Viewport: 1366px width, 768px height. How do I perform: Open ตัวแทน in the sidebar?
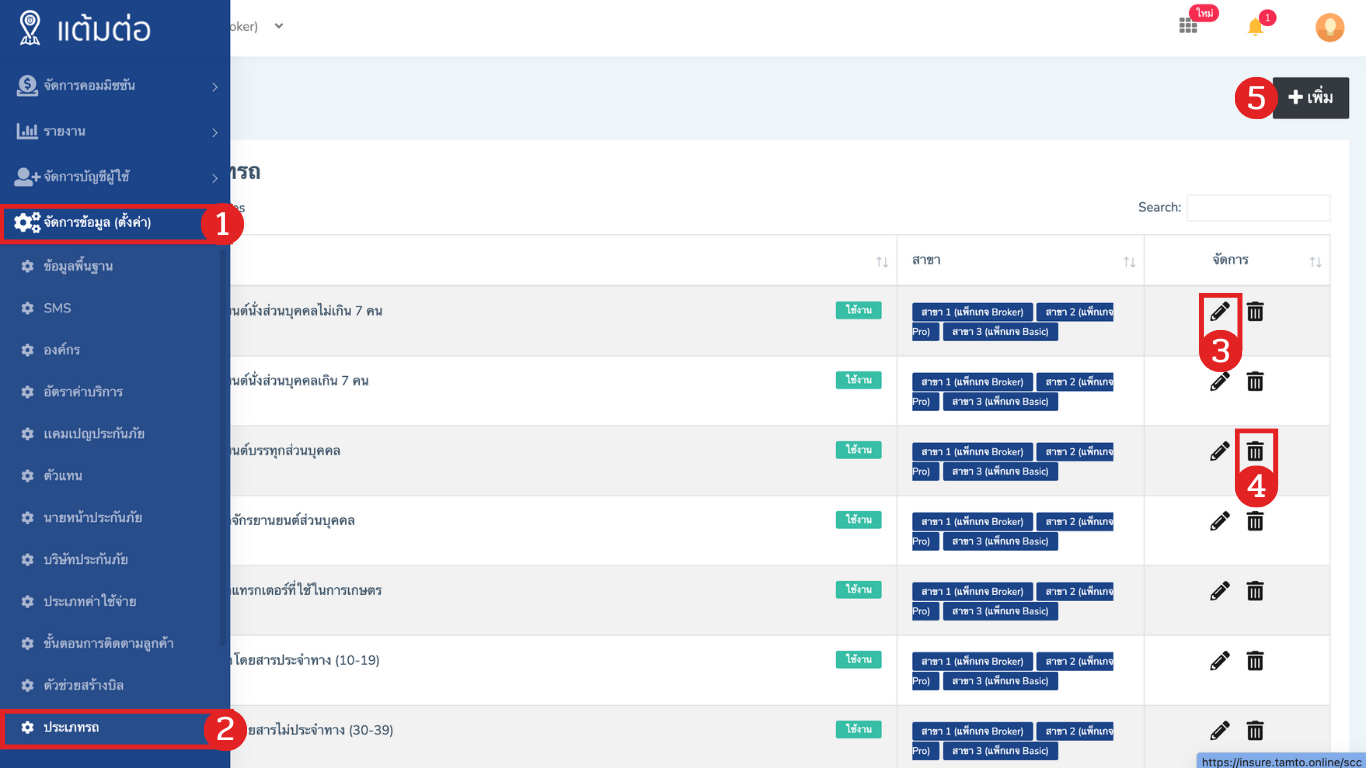click(62, 476)
